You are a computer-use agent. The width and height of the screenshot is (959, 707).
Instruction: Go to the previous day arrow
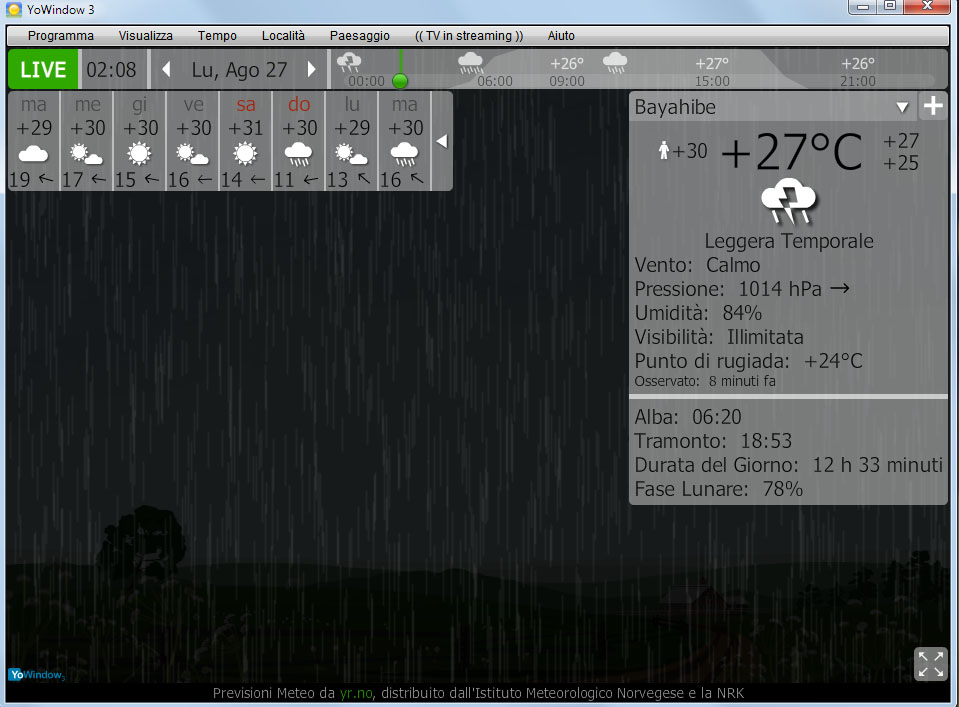click(166, 70)
